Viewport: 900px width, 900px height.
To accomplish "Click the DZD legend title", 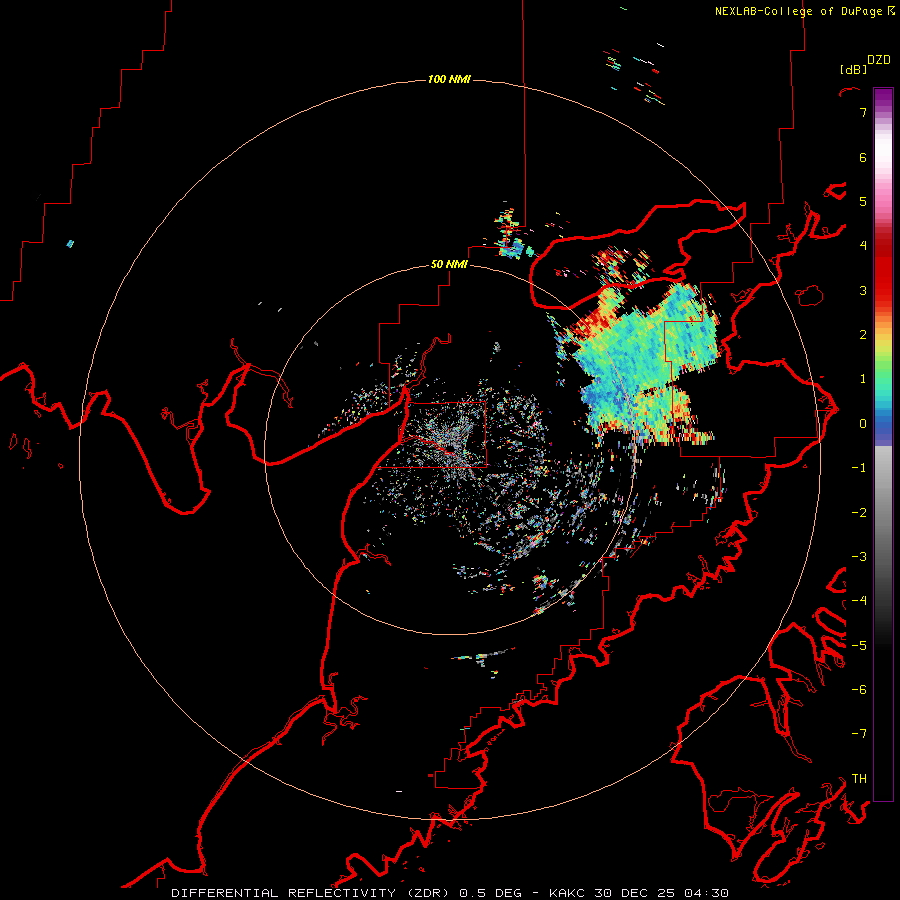I will 879,60.
